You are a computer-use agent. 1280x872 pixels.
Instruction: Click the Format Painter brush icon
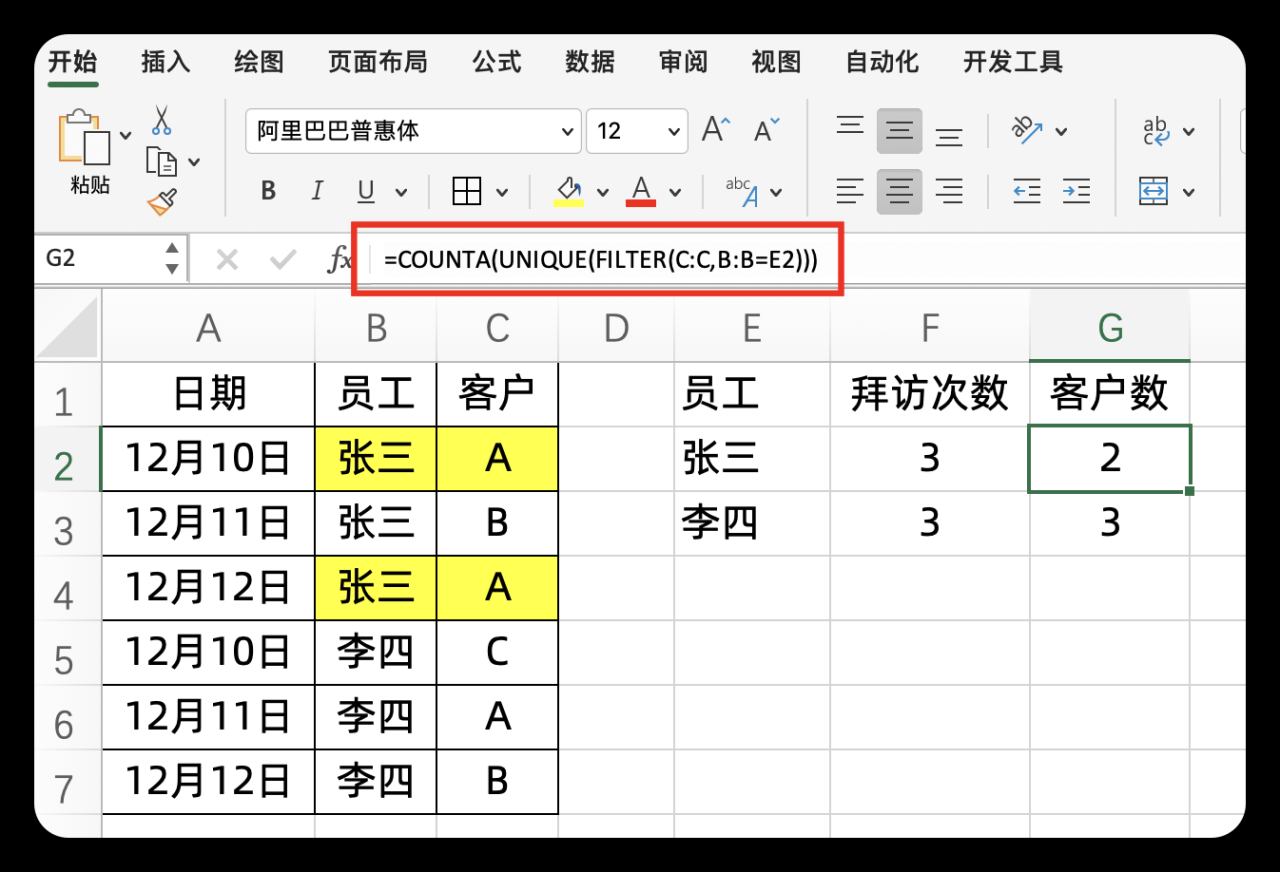coord(161,201)
